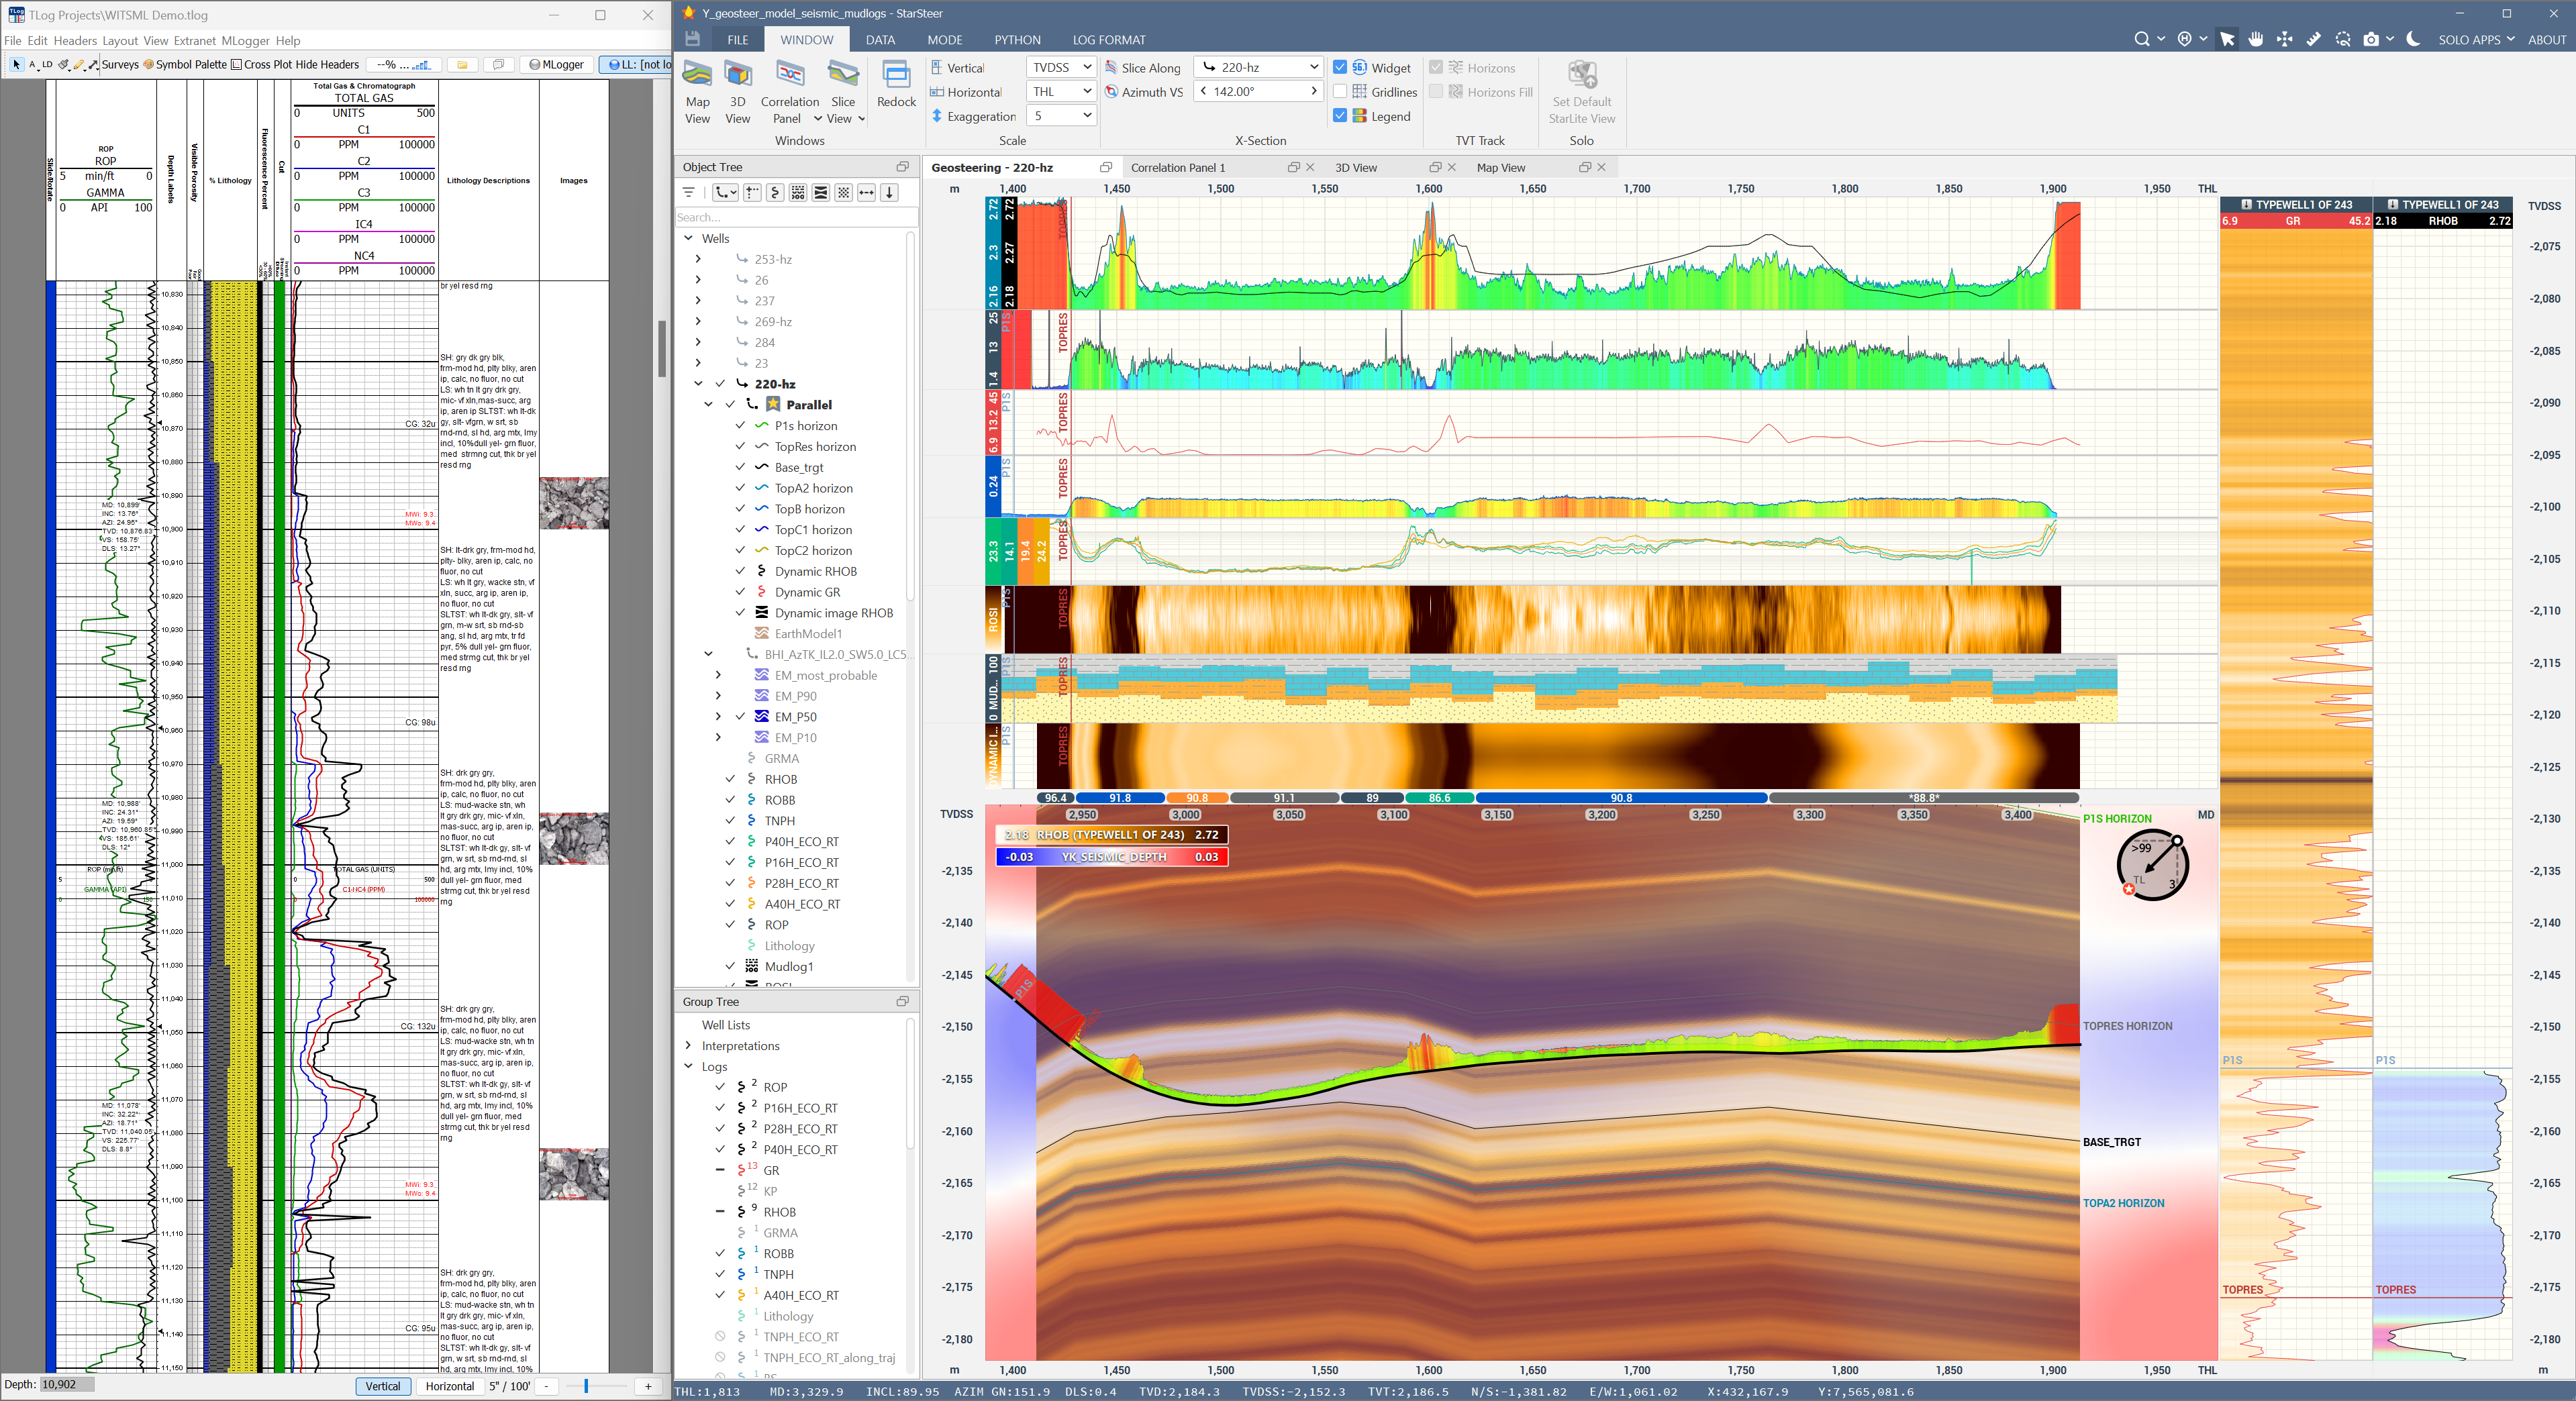The width and height of the screenshot is (2576, 1401).
Task: Activate the ruler measure tool
Action: click(2313, 39)
